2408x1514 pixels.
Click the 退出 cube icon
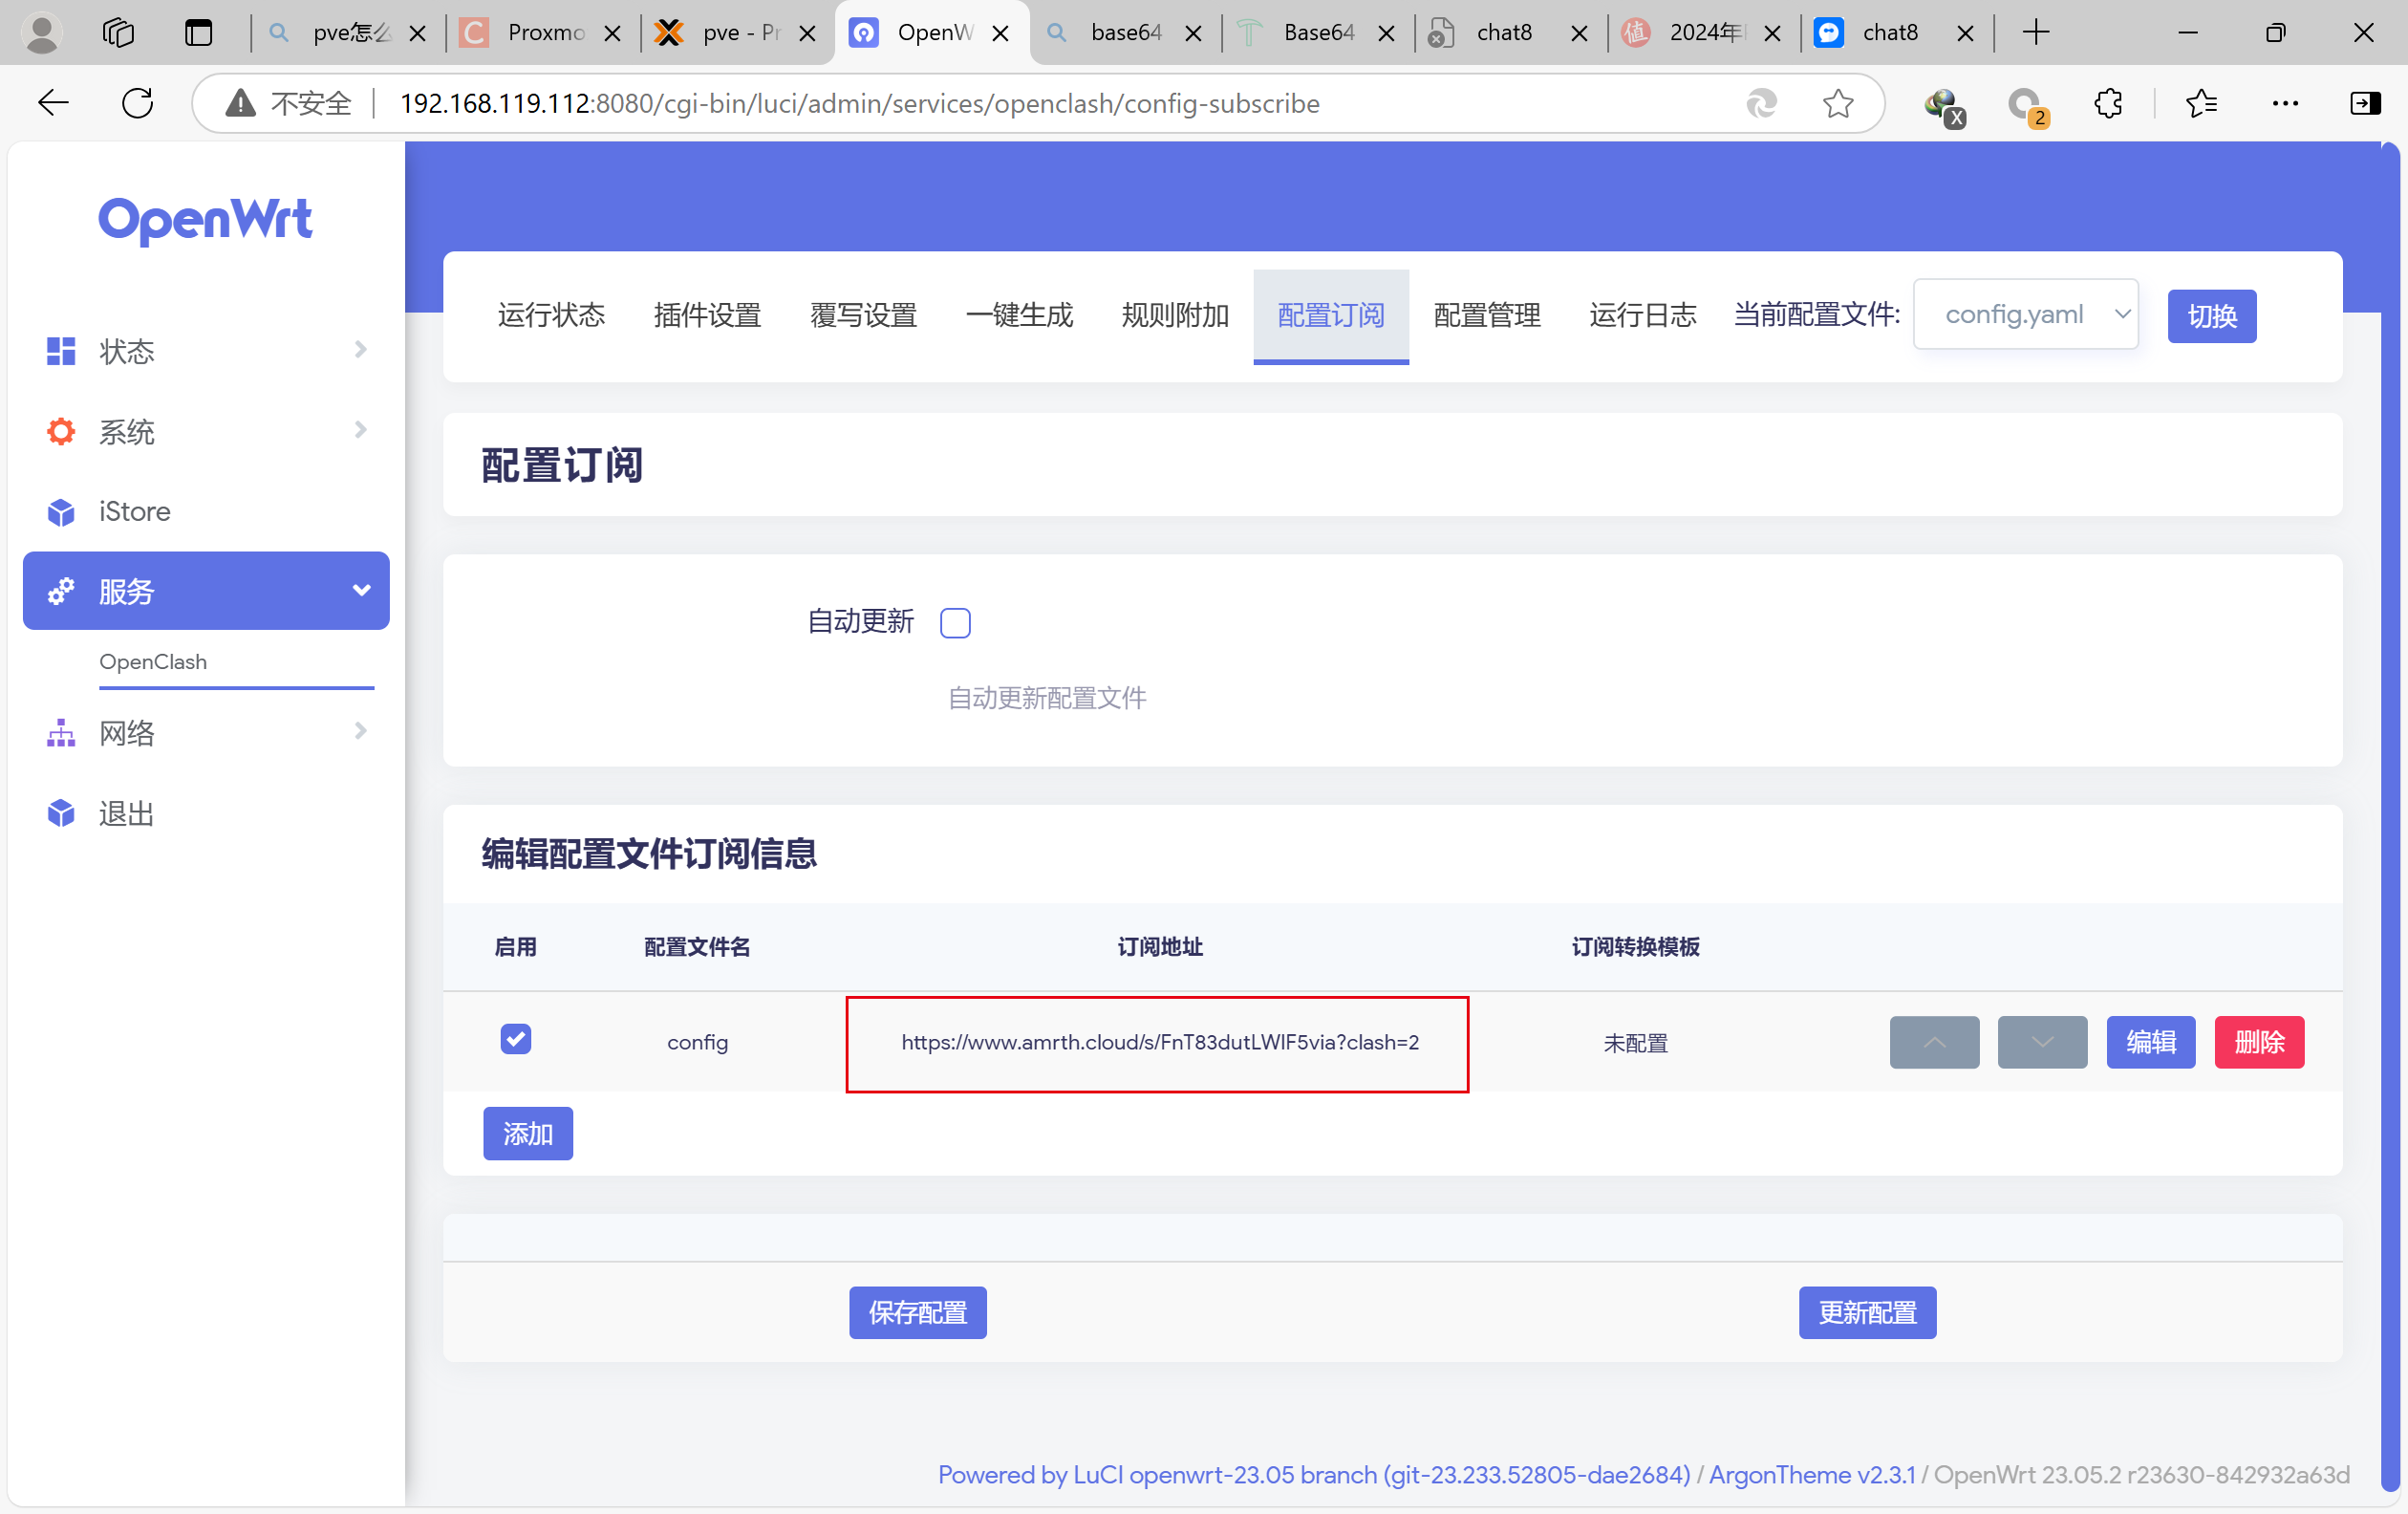(61, 813)
